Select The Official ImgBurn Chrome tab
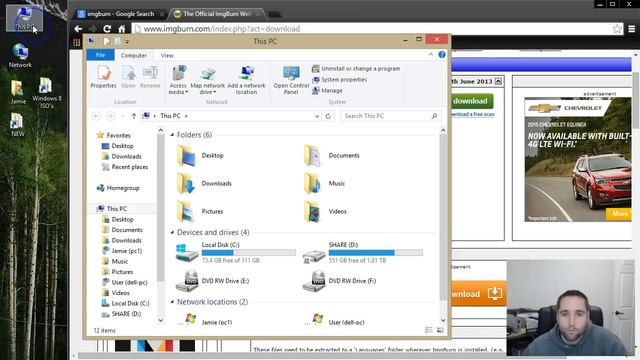Screen dimensions: 640x360 [x=216, y=14]
